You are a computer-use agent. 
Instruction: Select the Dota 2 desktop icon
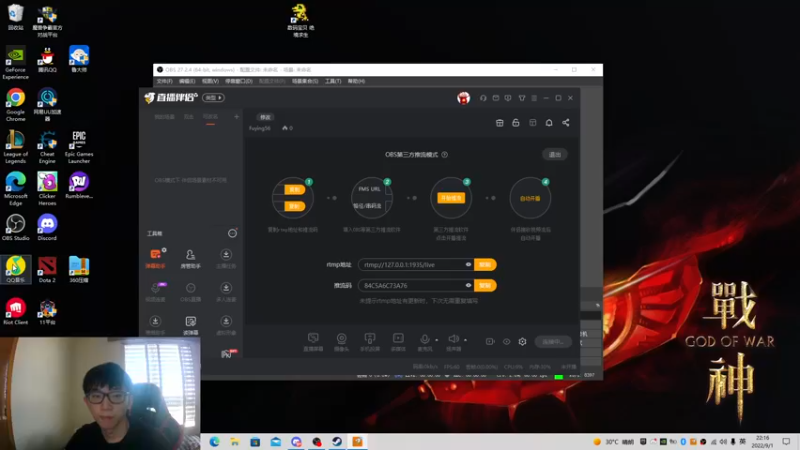(x=47, y=269)
